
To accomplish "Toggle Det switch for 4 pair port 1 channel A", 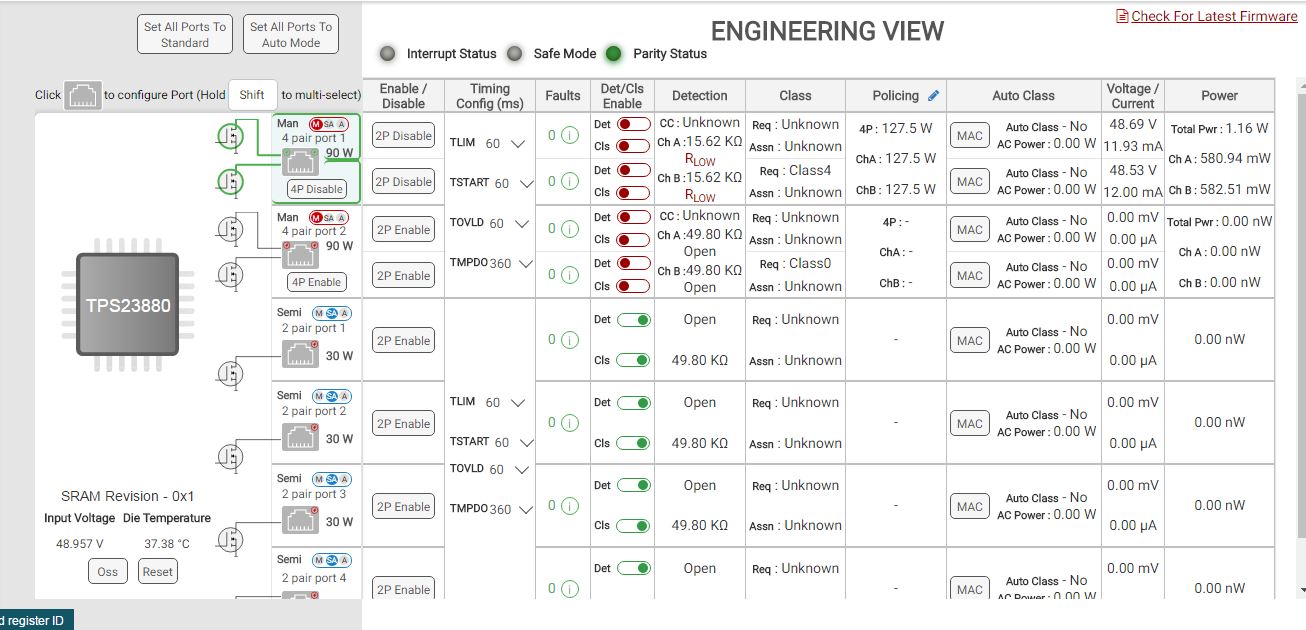I will tap(633, 124).
